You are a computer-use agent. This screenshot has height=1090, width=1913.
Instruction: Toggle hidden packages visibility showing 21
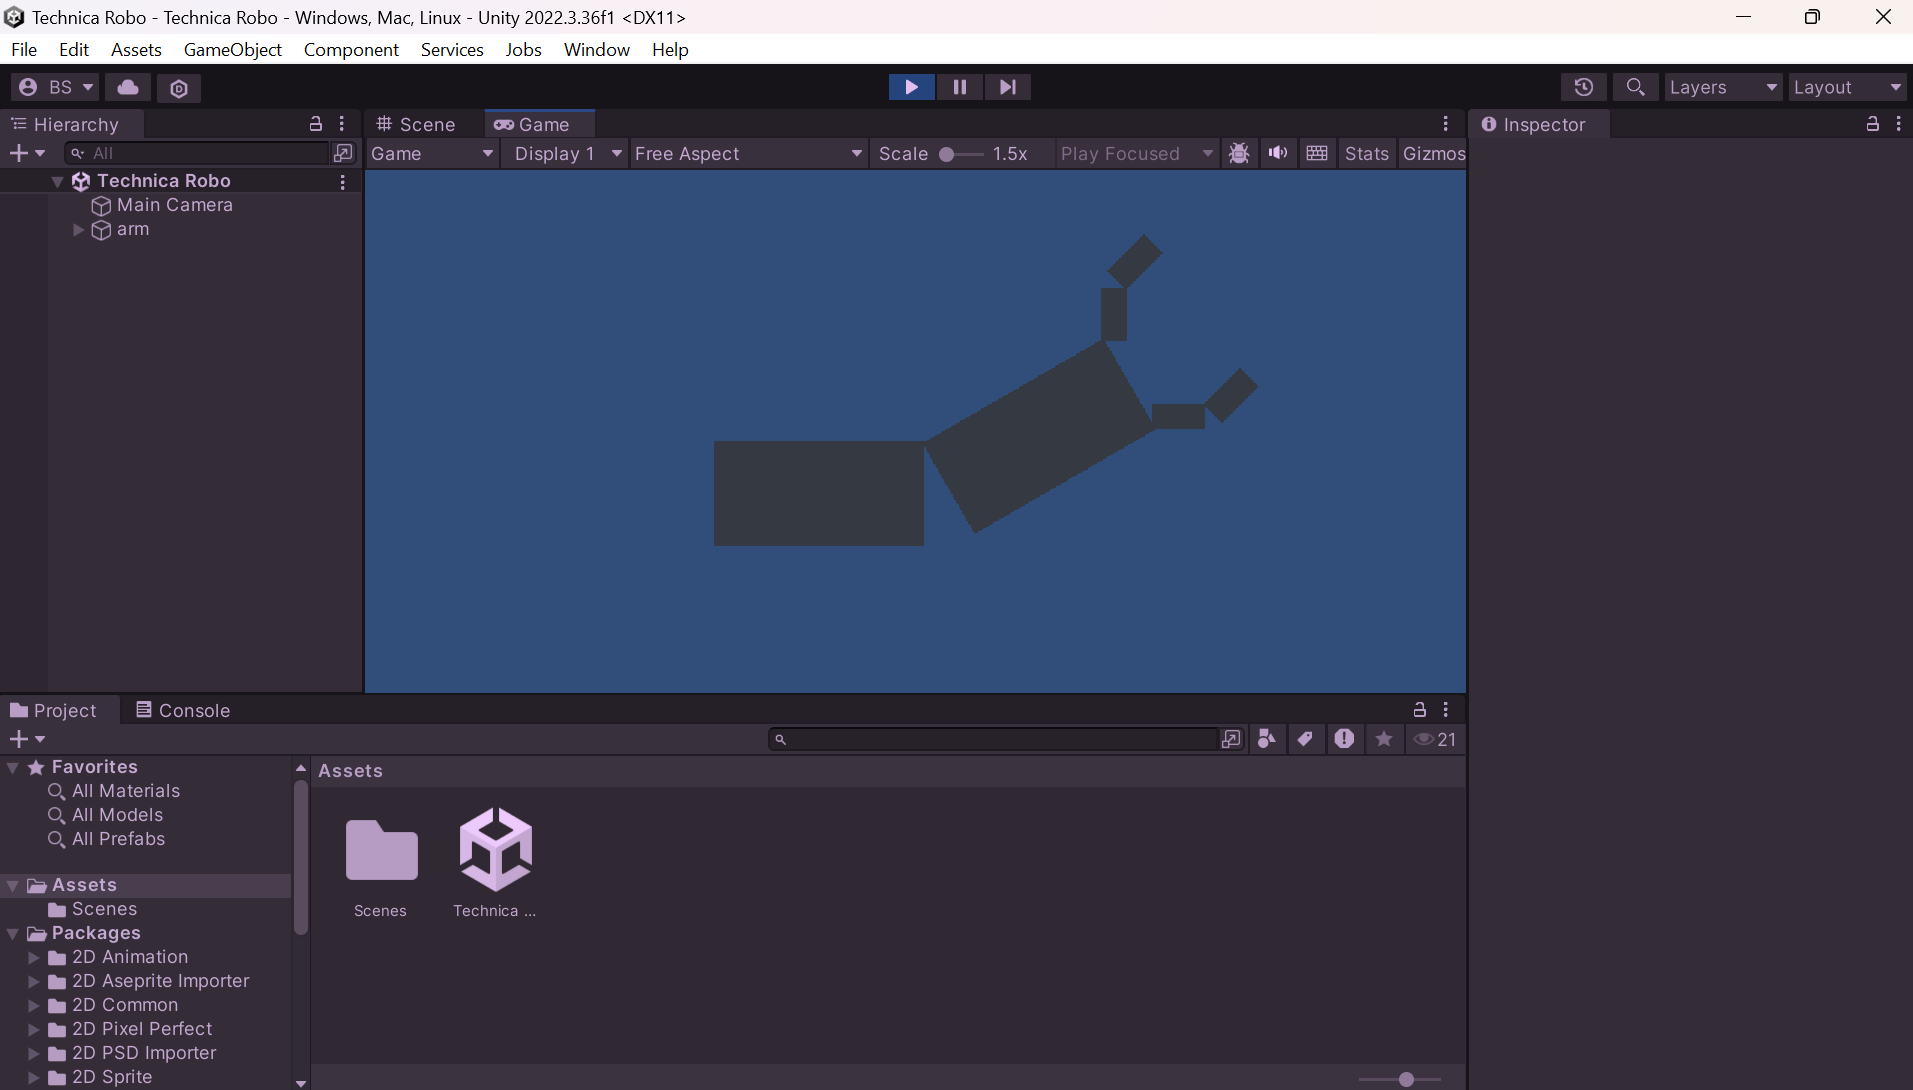tap(1435, 739)
